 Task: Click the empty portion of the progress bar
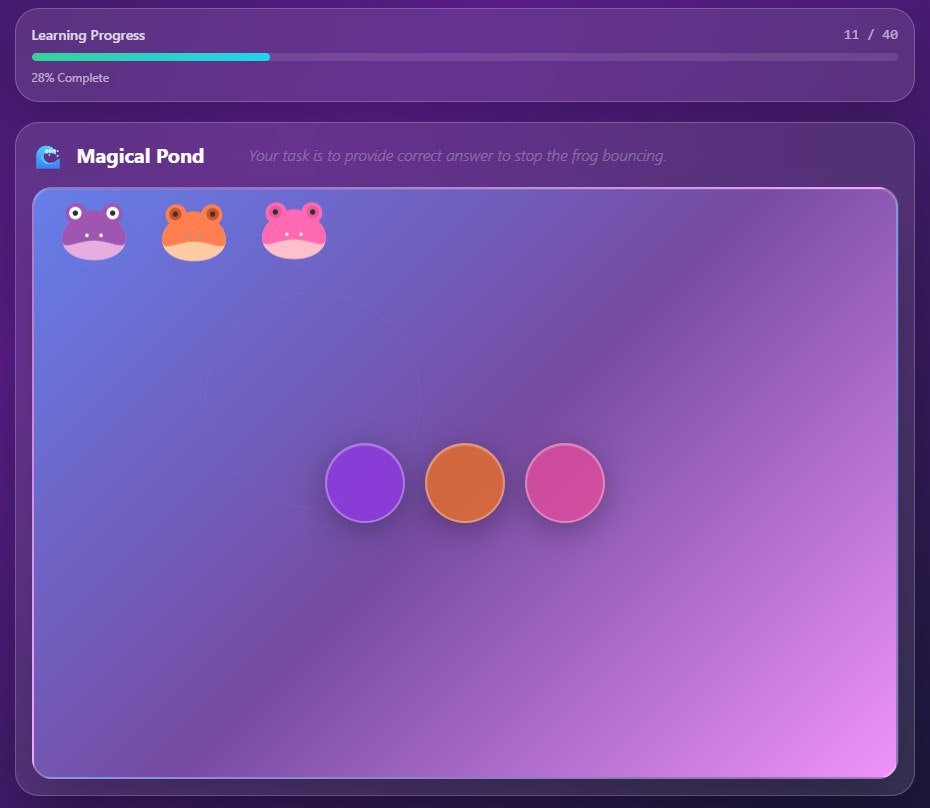pyautogui.click(x=600, y=57)
